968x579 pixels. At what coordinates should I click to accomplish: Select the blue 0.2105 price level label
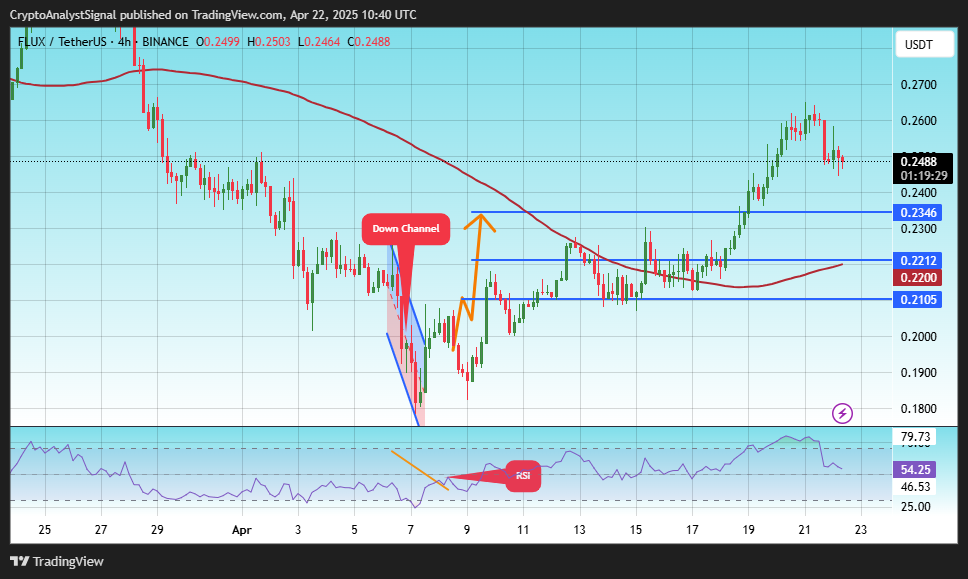click(918, 300)
